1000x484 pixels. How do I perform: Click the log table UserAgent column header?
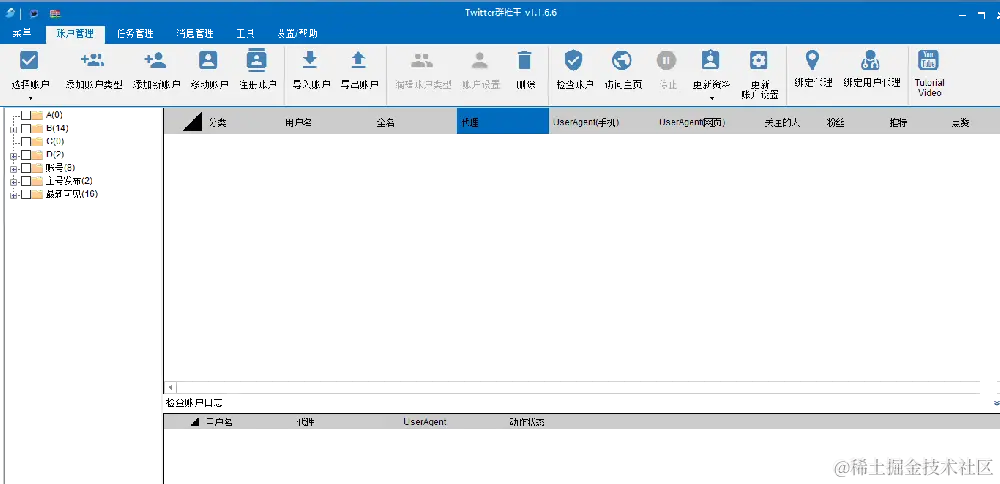click(425, 422)
